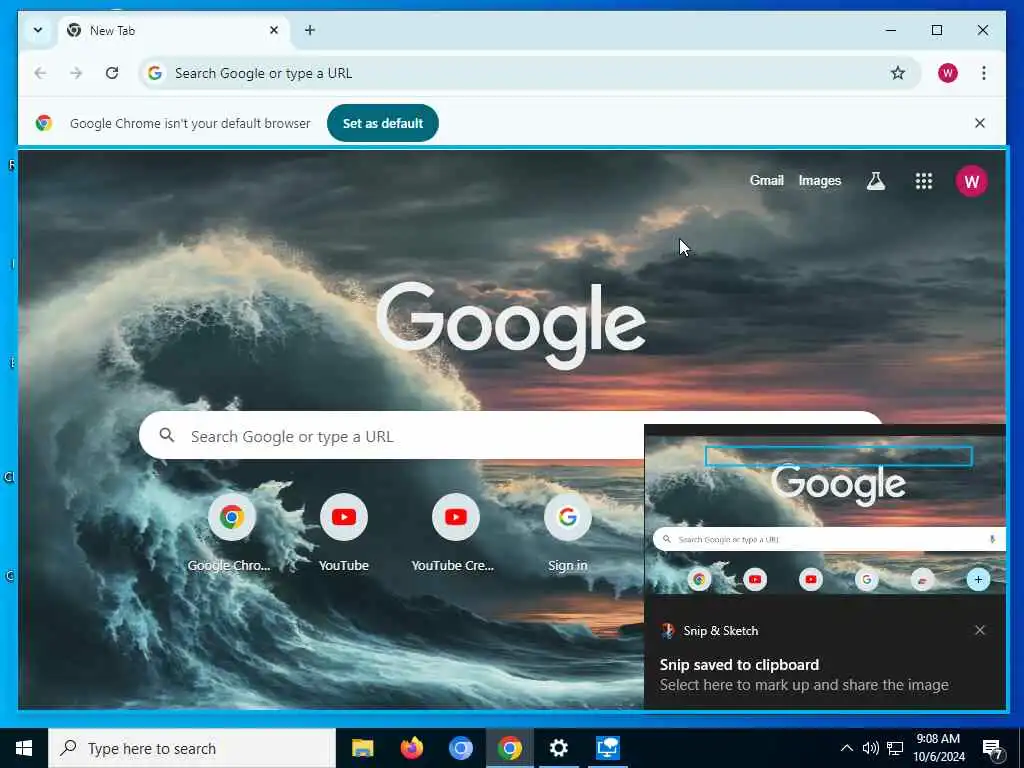
Task: Bookmark this tab with star icon
Action: (x=898, y=73)
